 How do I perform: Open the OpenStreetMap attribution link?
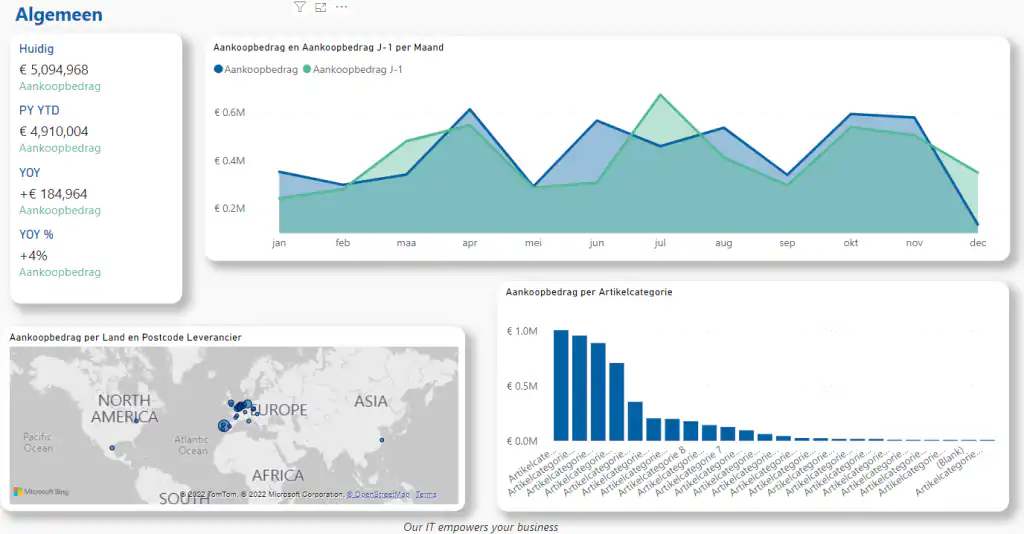pyautogui.click(x=378, y=494)
